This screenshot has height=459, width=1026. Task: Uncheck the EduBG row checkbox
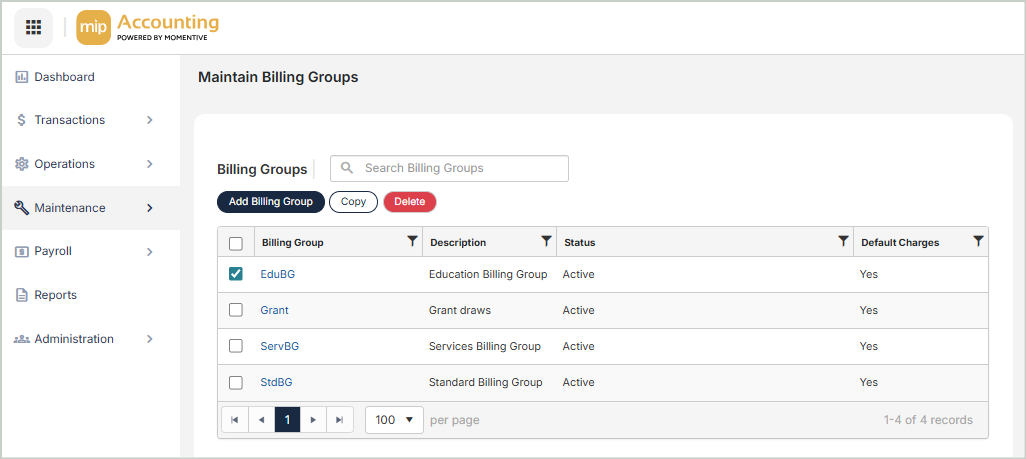236,274
